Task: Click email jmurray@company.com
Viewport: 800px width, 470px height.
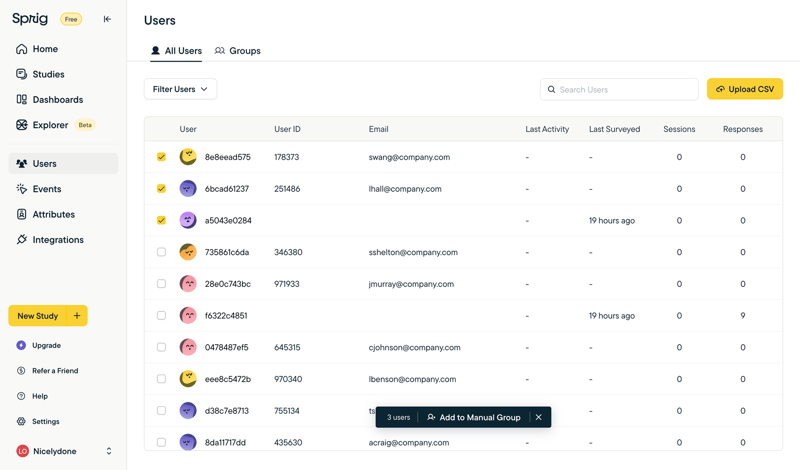Action: pyautogui.click(x=411, y=284)
